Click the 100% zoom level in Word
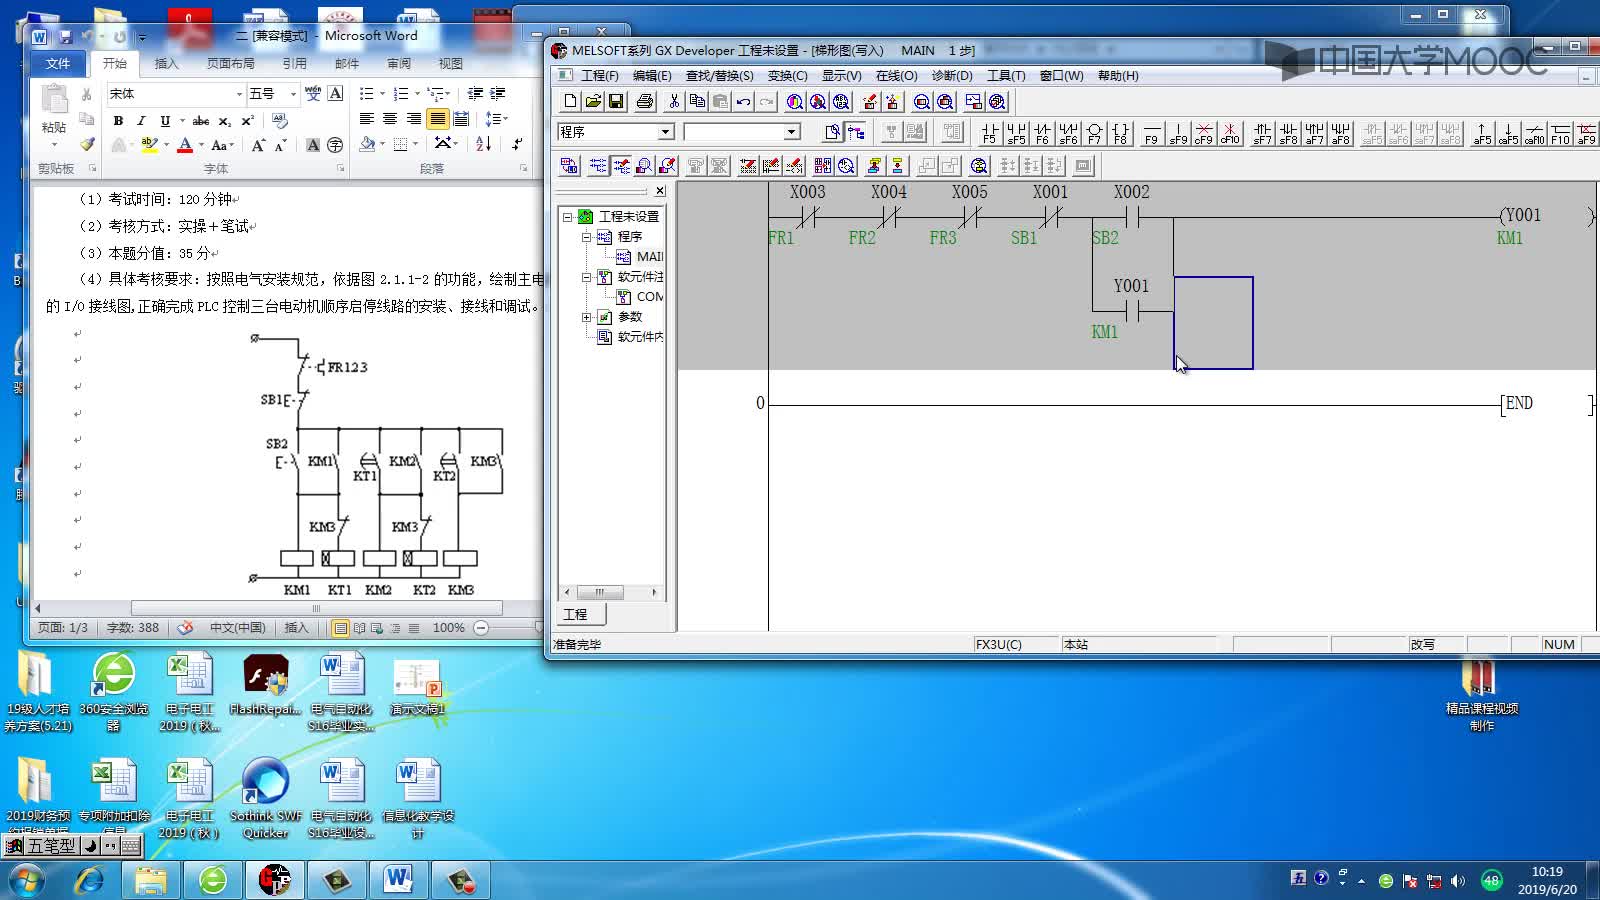 coord(448,628)
